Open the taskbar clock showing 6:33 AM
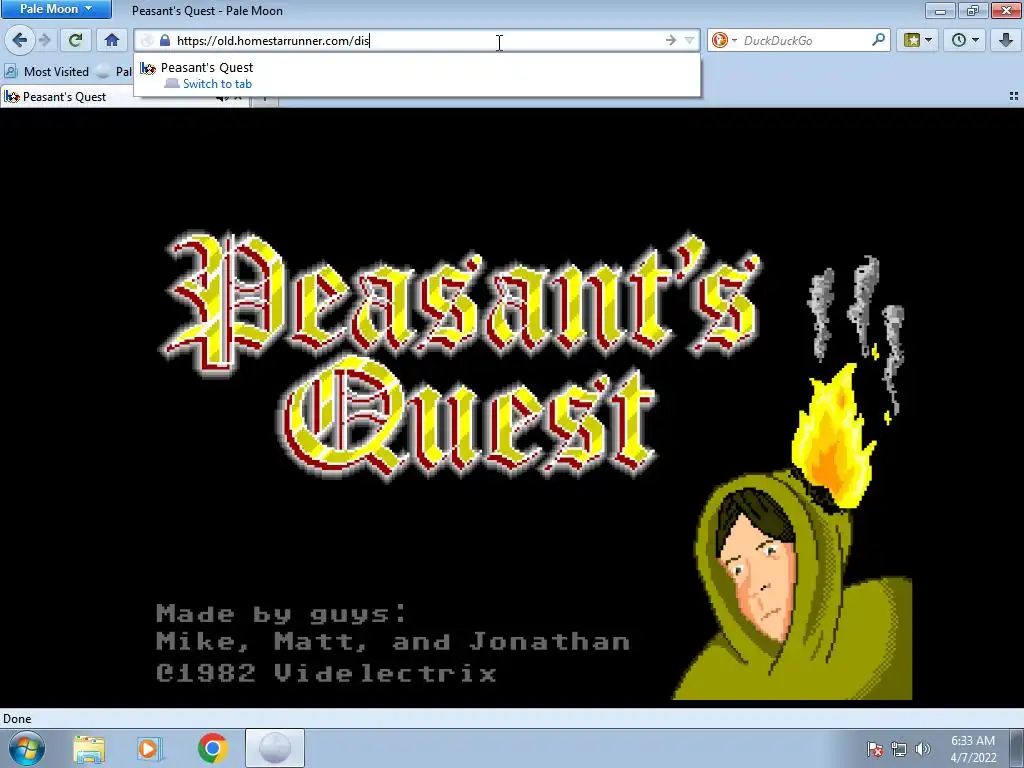Screen dimensions: 1024x768 click(973, 748)
